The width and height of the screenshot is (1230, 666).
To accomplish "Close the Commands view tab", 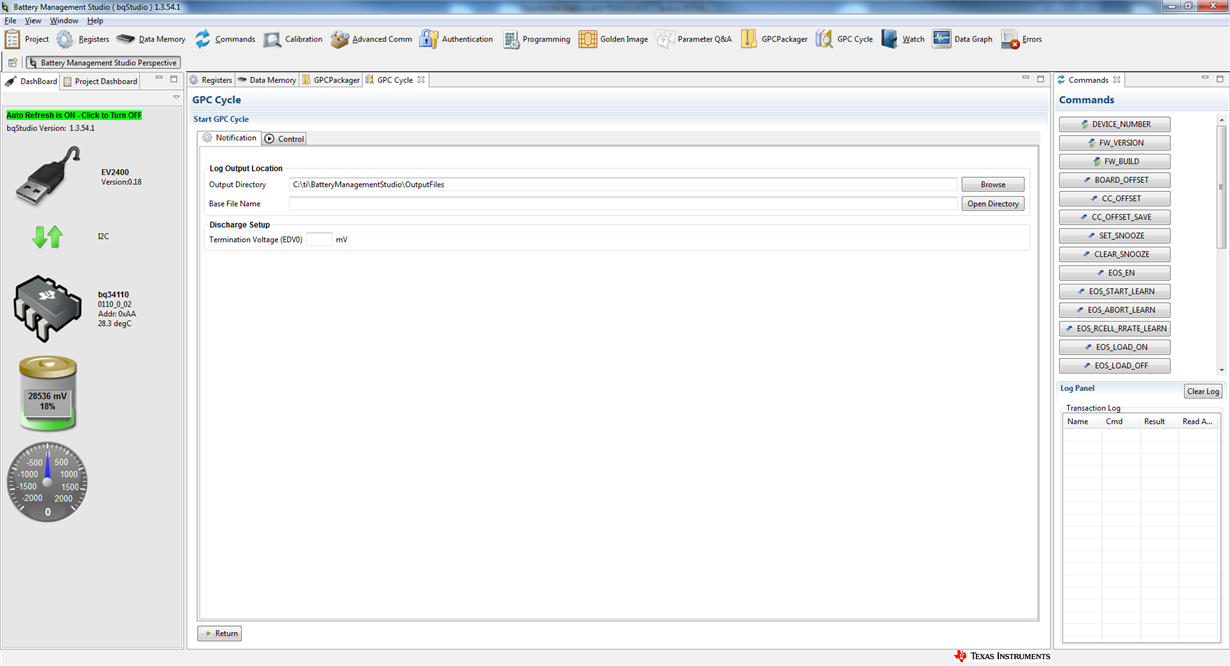I will coord(1117,80).
